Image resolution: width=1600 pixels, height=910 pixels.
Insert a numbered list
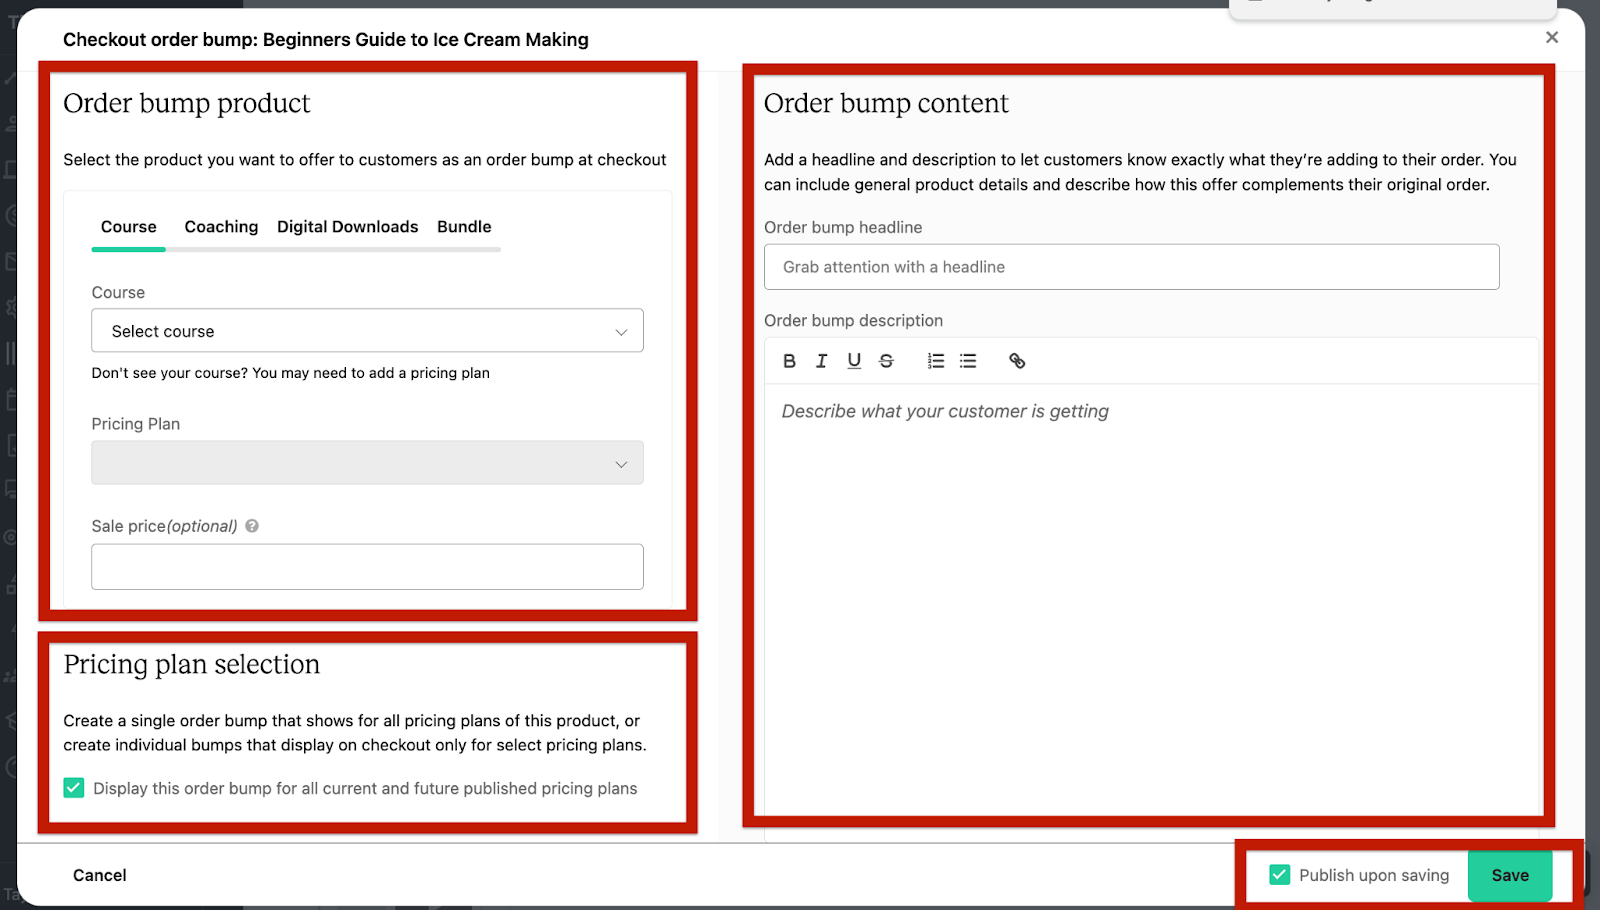(x=935, y=361)
